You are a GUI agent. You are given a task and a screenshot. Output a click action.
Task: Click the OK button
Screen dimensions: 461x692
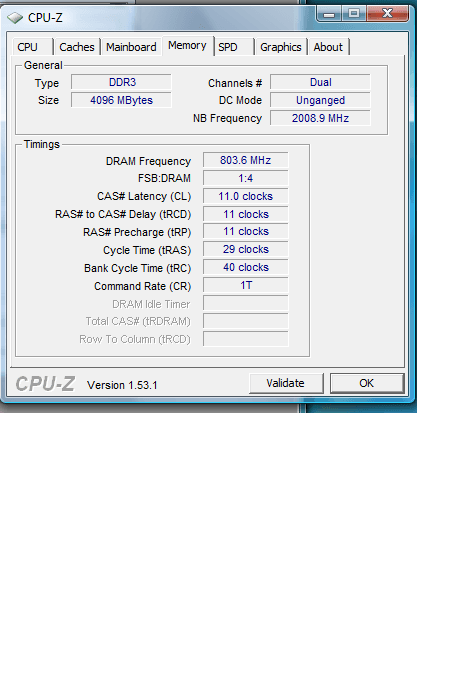367,383
